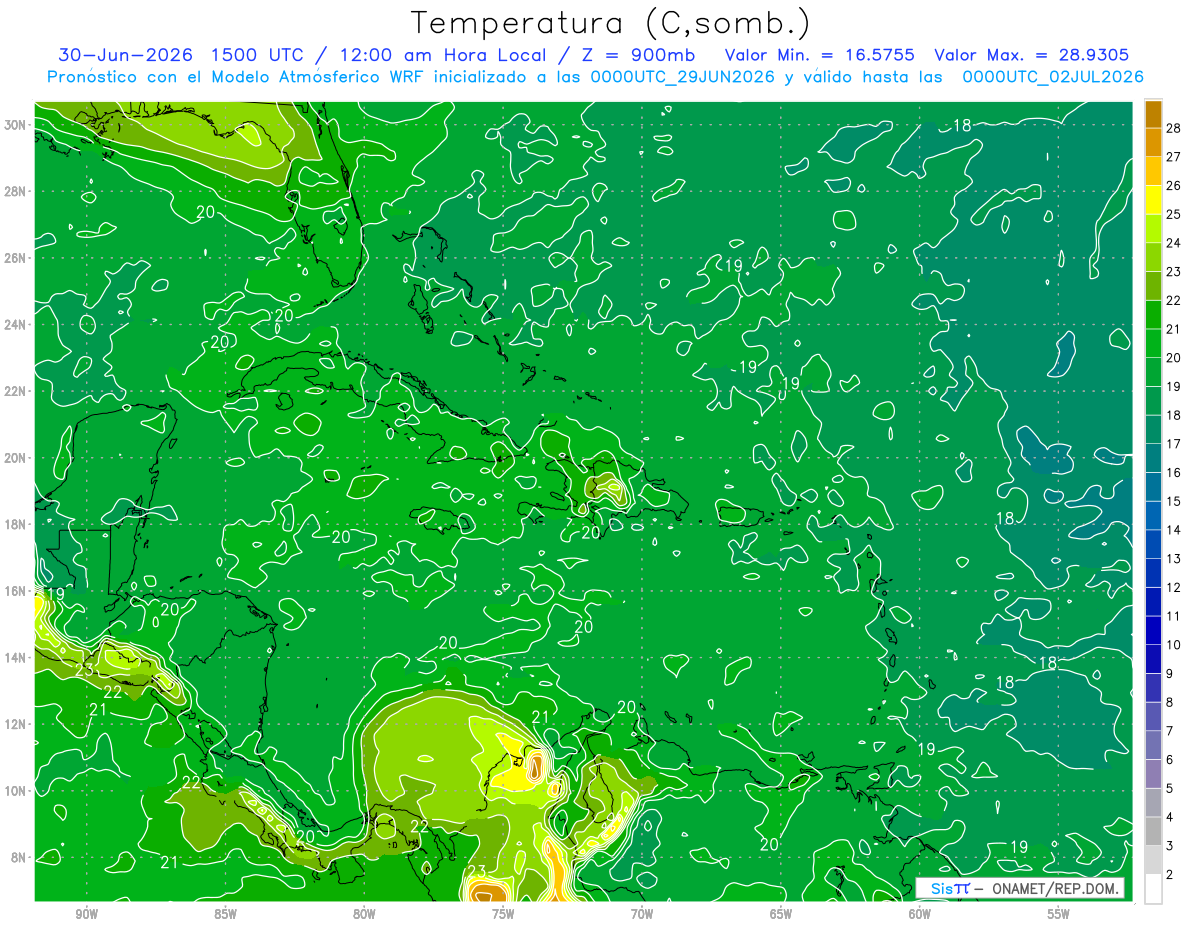The height and width of the screenshot is (927, 1200).
Task: Click the "16N" latitude axis label
Action: (17, 591)
